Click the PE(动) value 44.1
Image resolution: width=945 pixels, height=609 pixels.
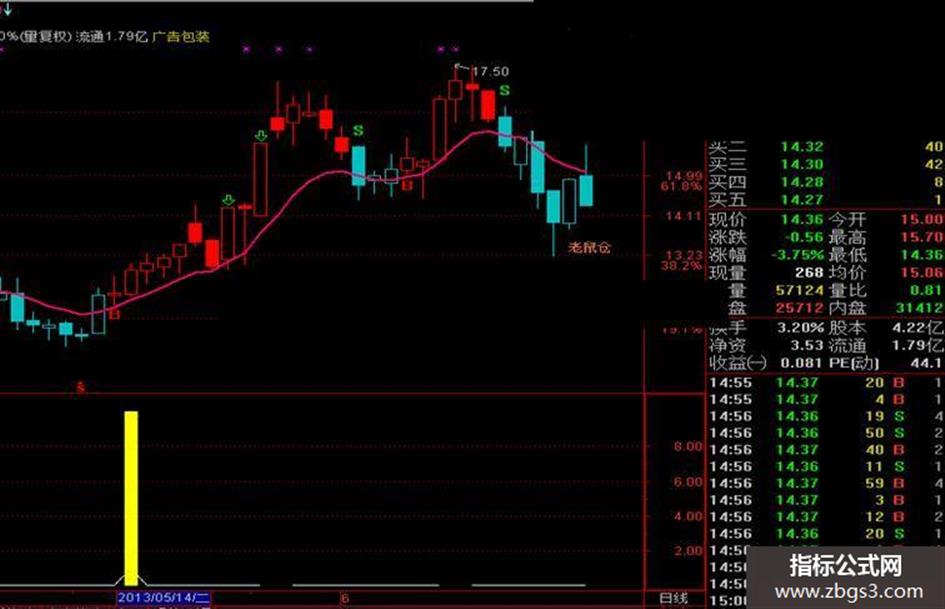(928, 362)
